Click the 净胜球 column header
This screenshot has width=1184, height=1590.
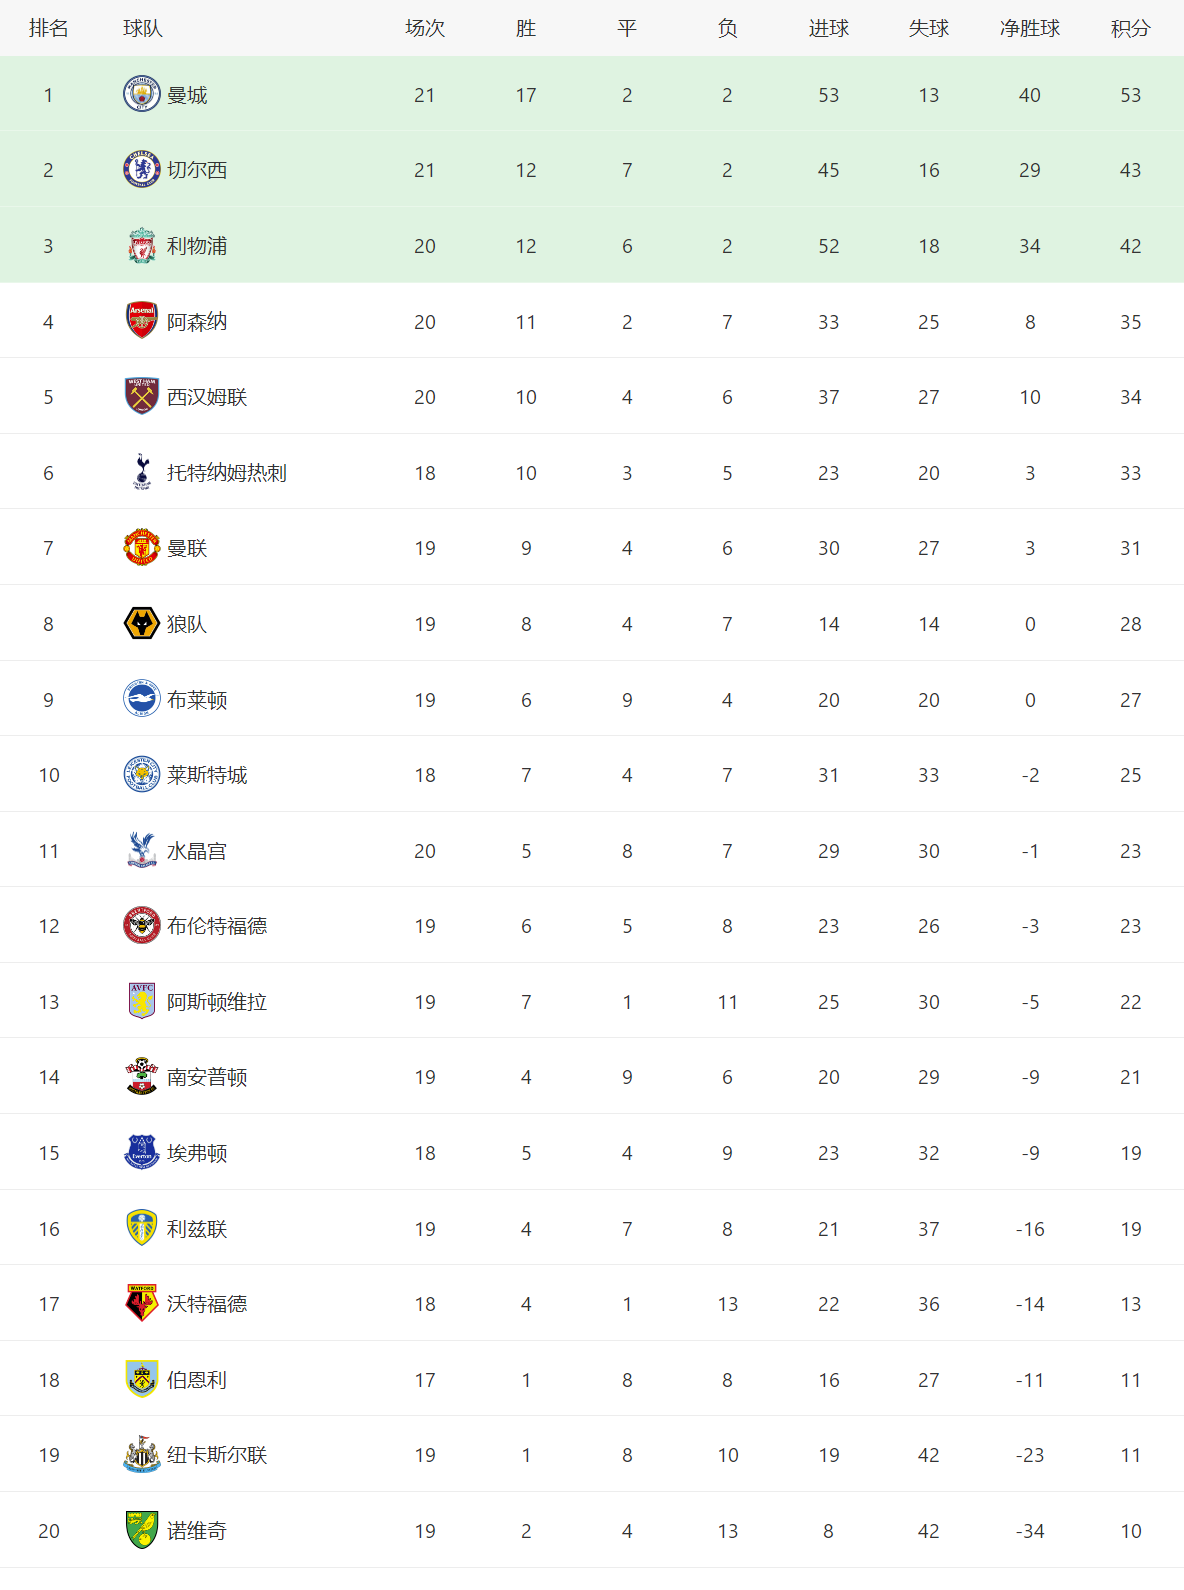pos(1030,28)
